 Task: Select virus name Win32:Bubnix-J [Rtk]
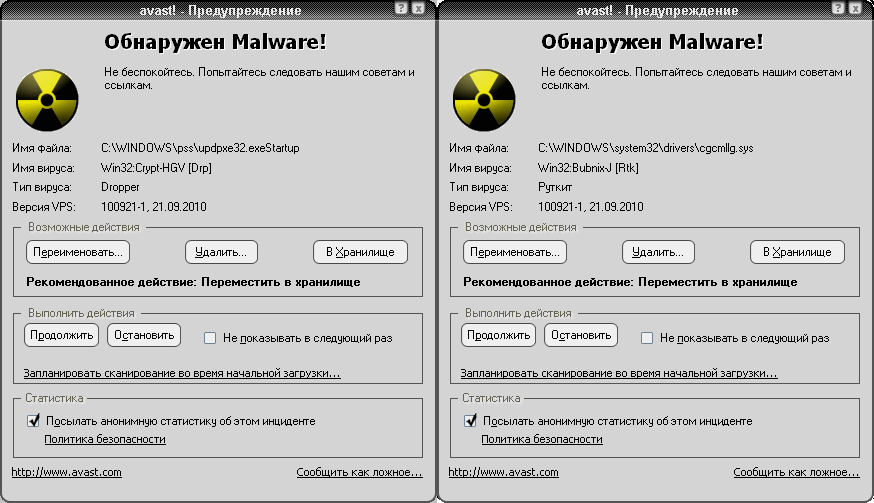pyautogui.click(x=588, y=168)
